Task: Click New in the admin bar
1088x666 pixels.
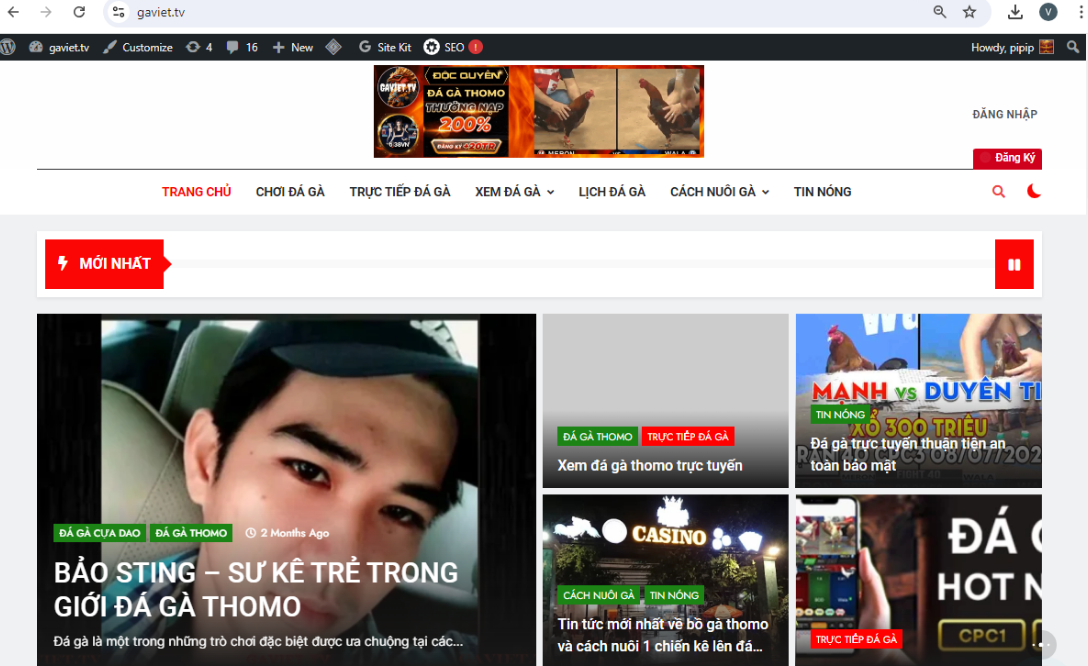Action: (x=293, y=47)
